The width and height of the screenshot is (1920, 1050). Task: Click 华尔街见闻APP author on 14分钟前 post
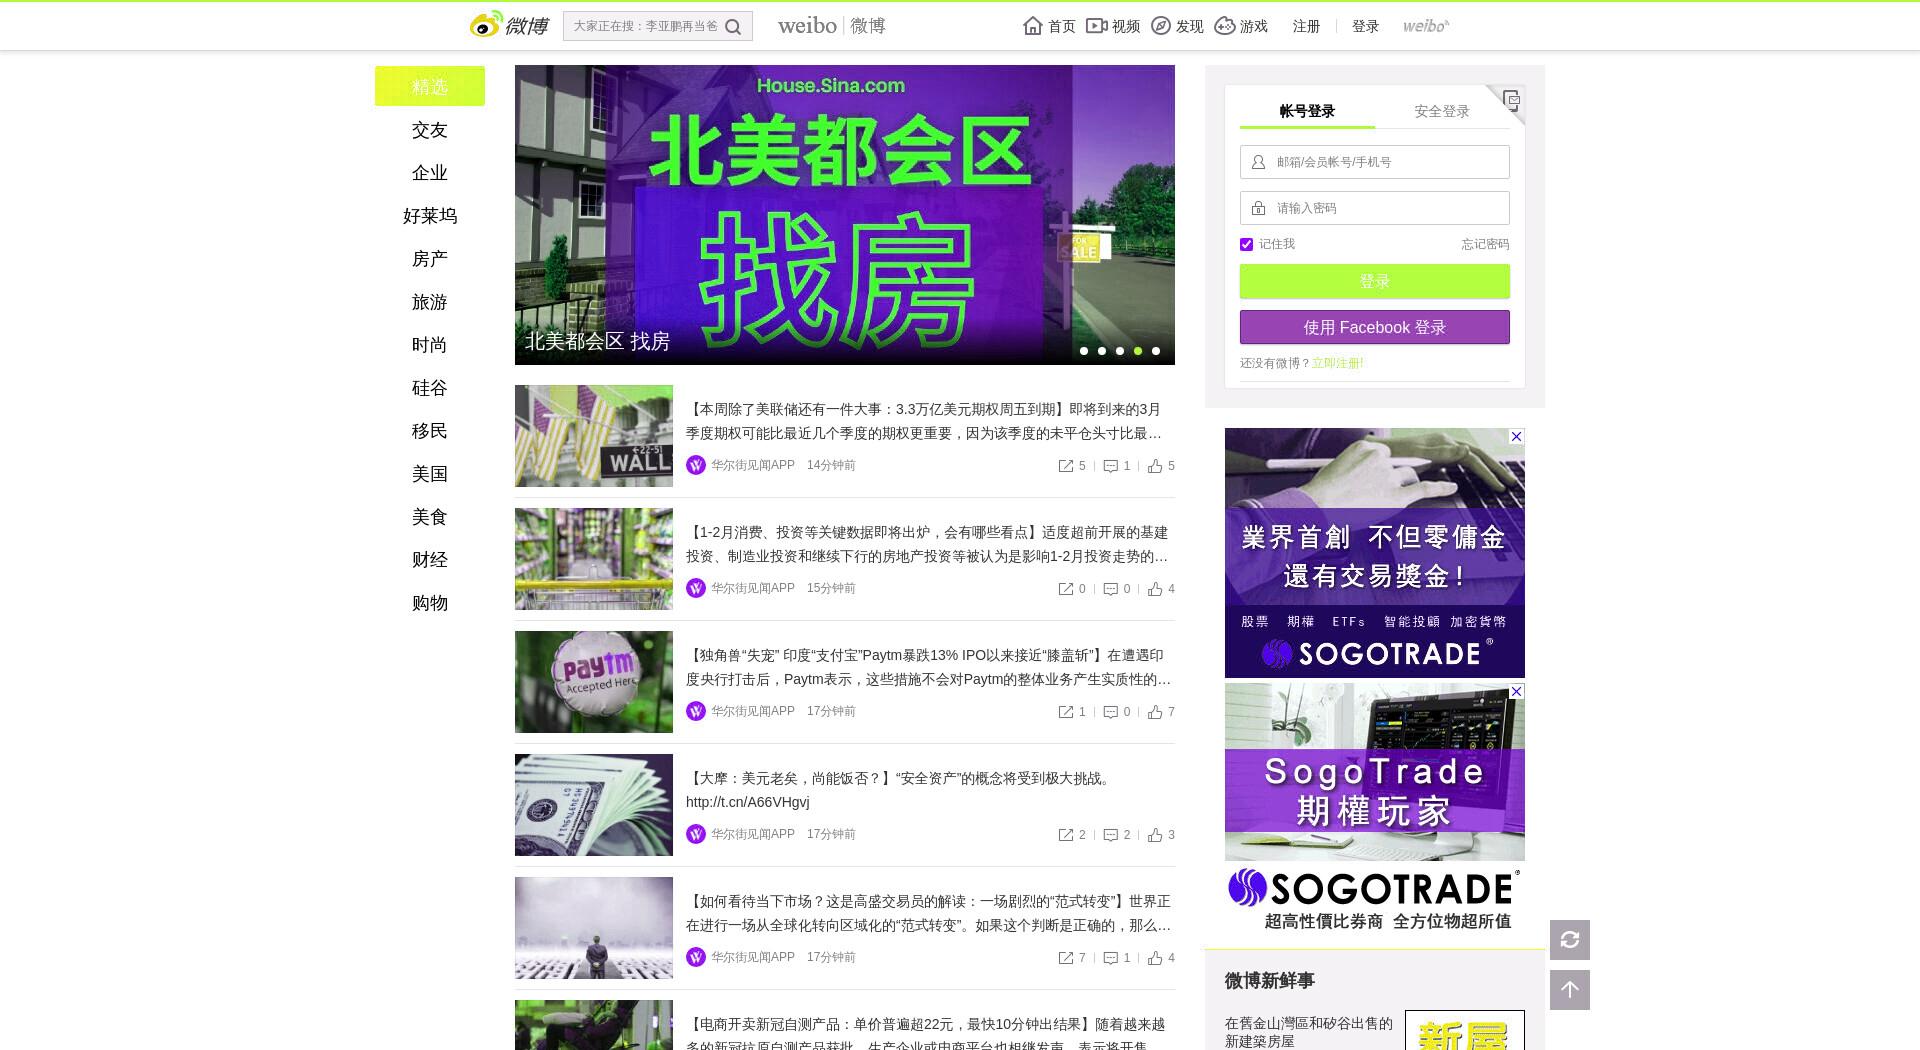tap(753, 465)
